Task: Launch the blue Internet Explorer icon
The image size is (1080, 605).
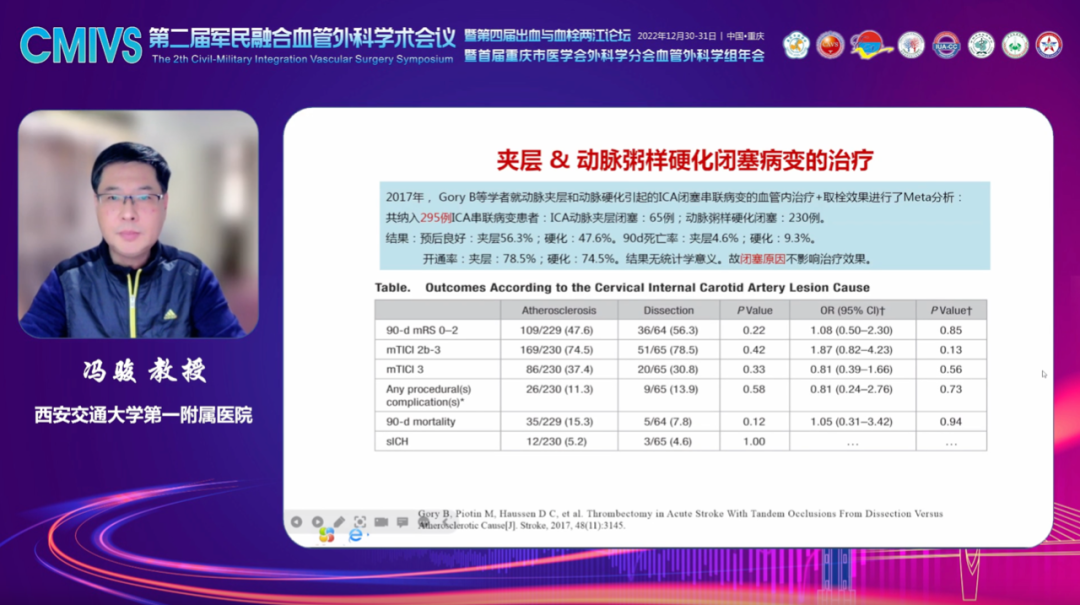Action: click(355, 535)
